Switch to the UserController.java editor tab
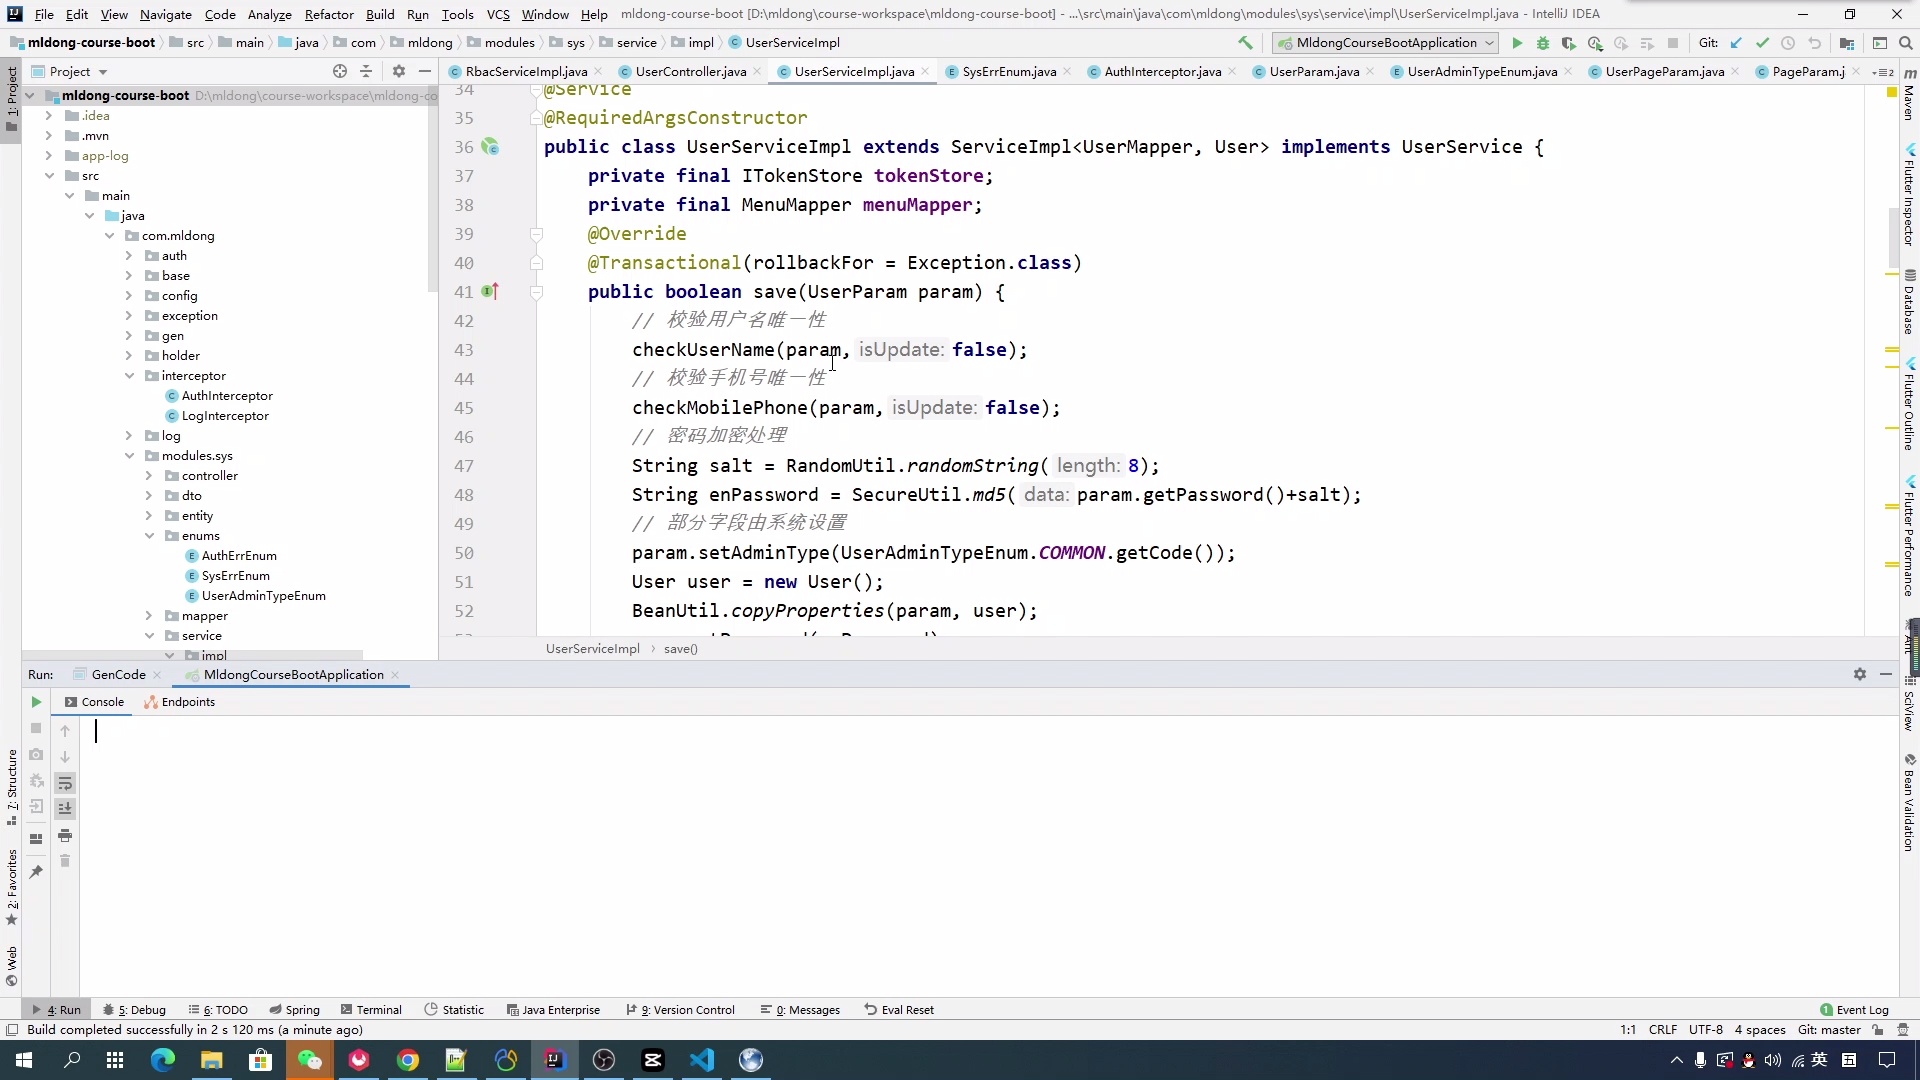 690,72
